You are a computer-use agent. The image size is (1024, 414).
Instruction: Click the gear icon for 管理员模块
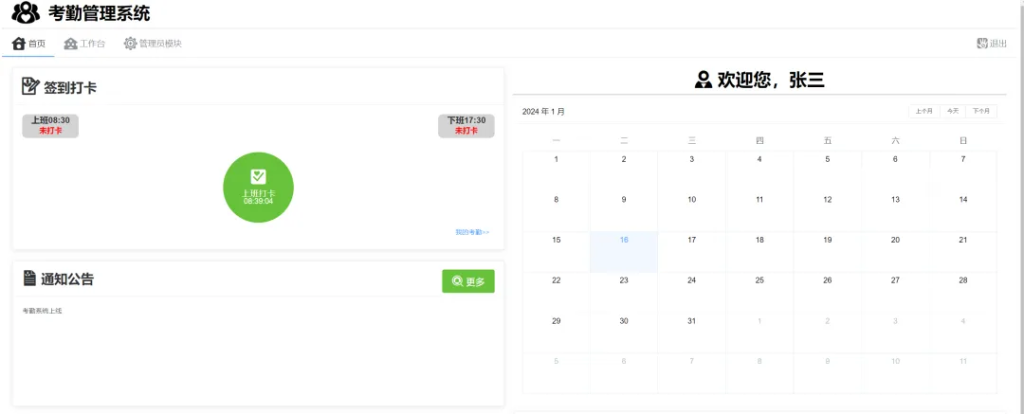(x=130, y=44)
